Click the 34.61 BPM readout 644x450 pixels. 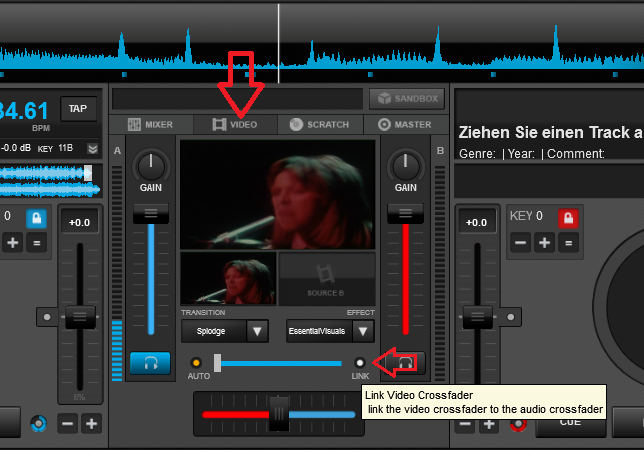tap(24, 110)
